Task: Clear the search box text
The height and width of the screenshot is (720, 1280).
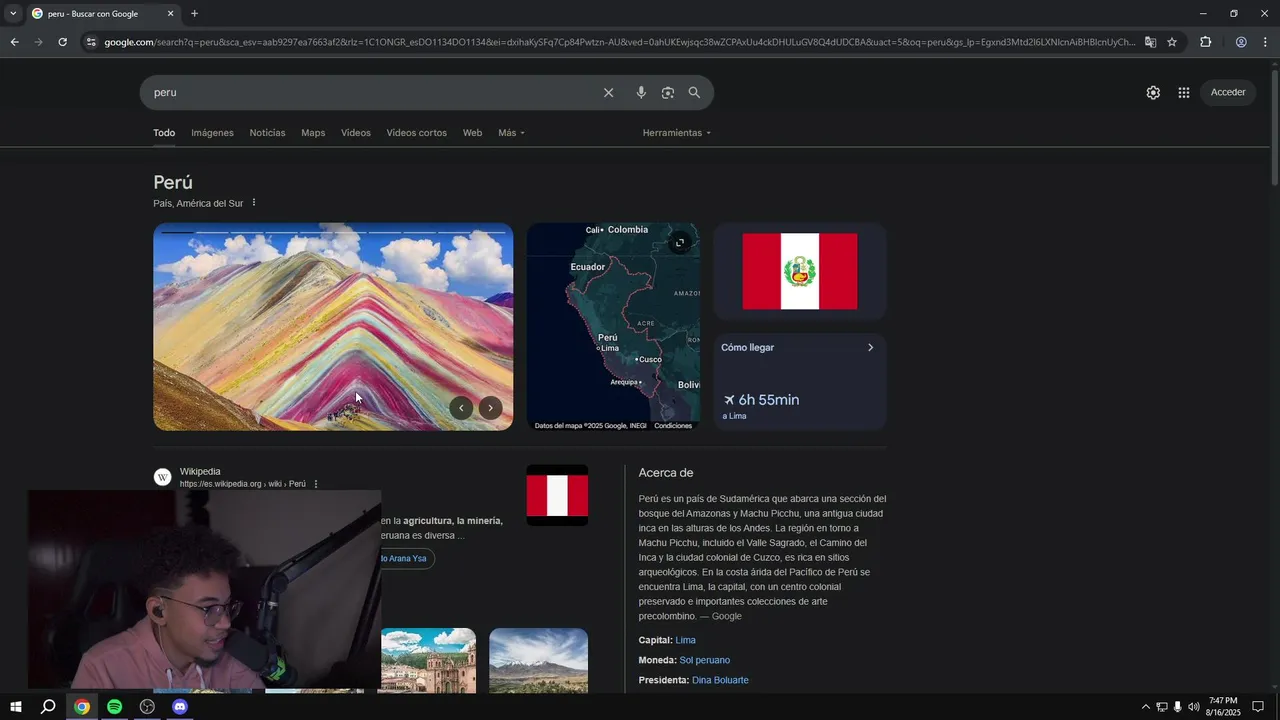Action: click(608, 93)
